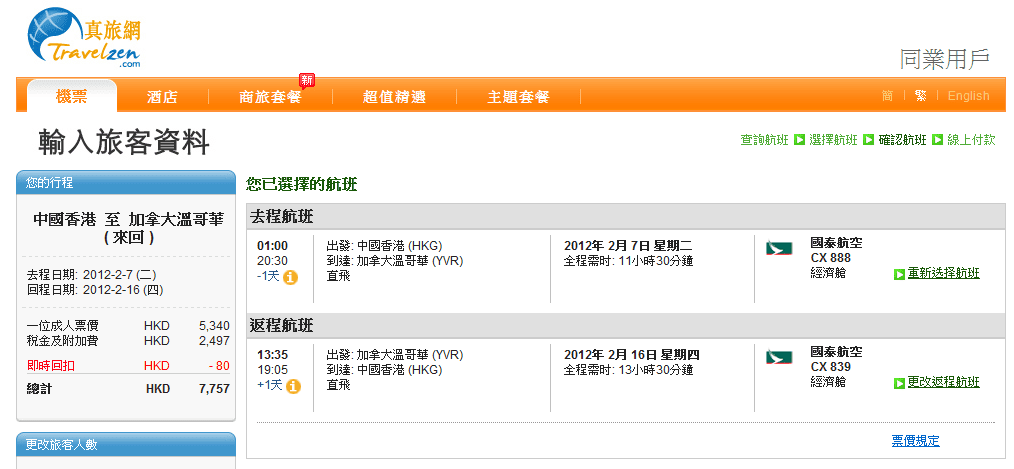Open the 機票 tab
1014x469 pixels.
click(x=71, y=96)
